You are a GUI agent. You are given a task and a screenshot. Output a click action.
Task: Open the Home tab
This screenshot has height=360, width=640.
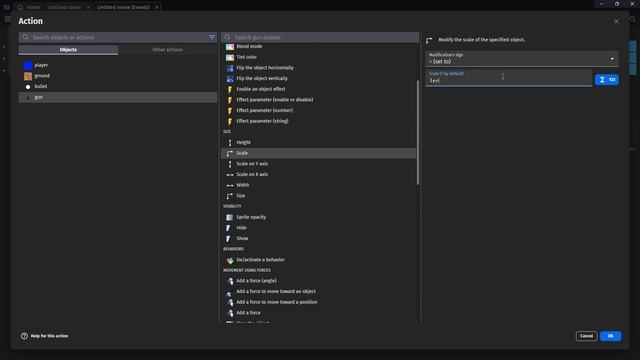coord(29,7)
